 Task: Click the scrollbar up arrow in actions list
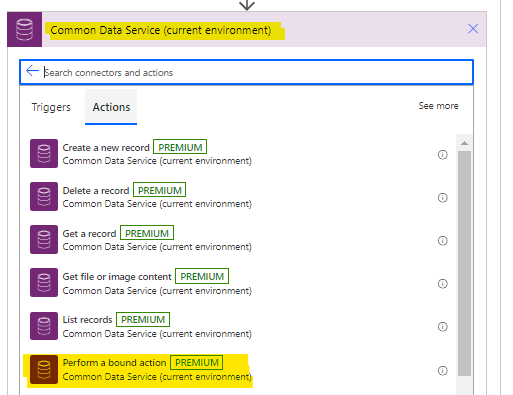464,143
